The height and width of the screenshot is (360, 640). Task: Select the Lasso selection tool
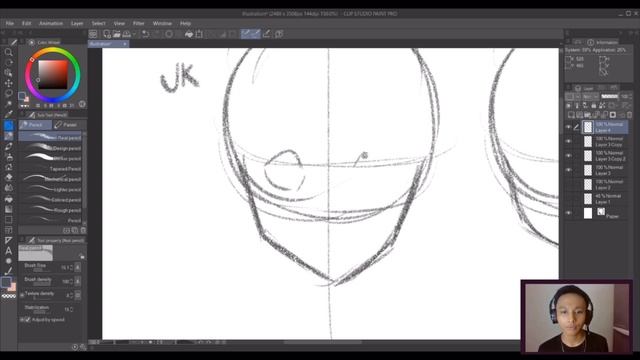(9, 94)
